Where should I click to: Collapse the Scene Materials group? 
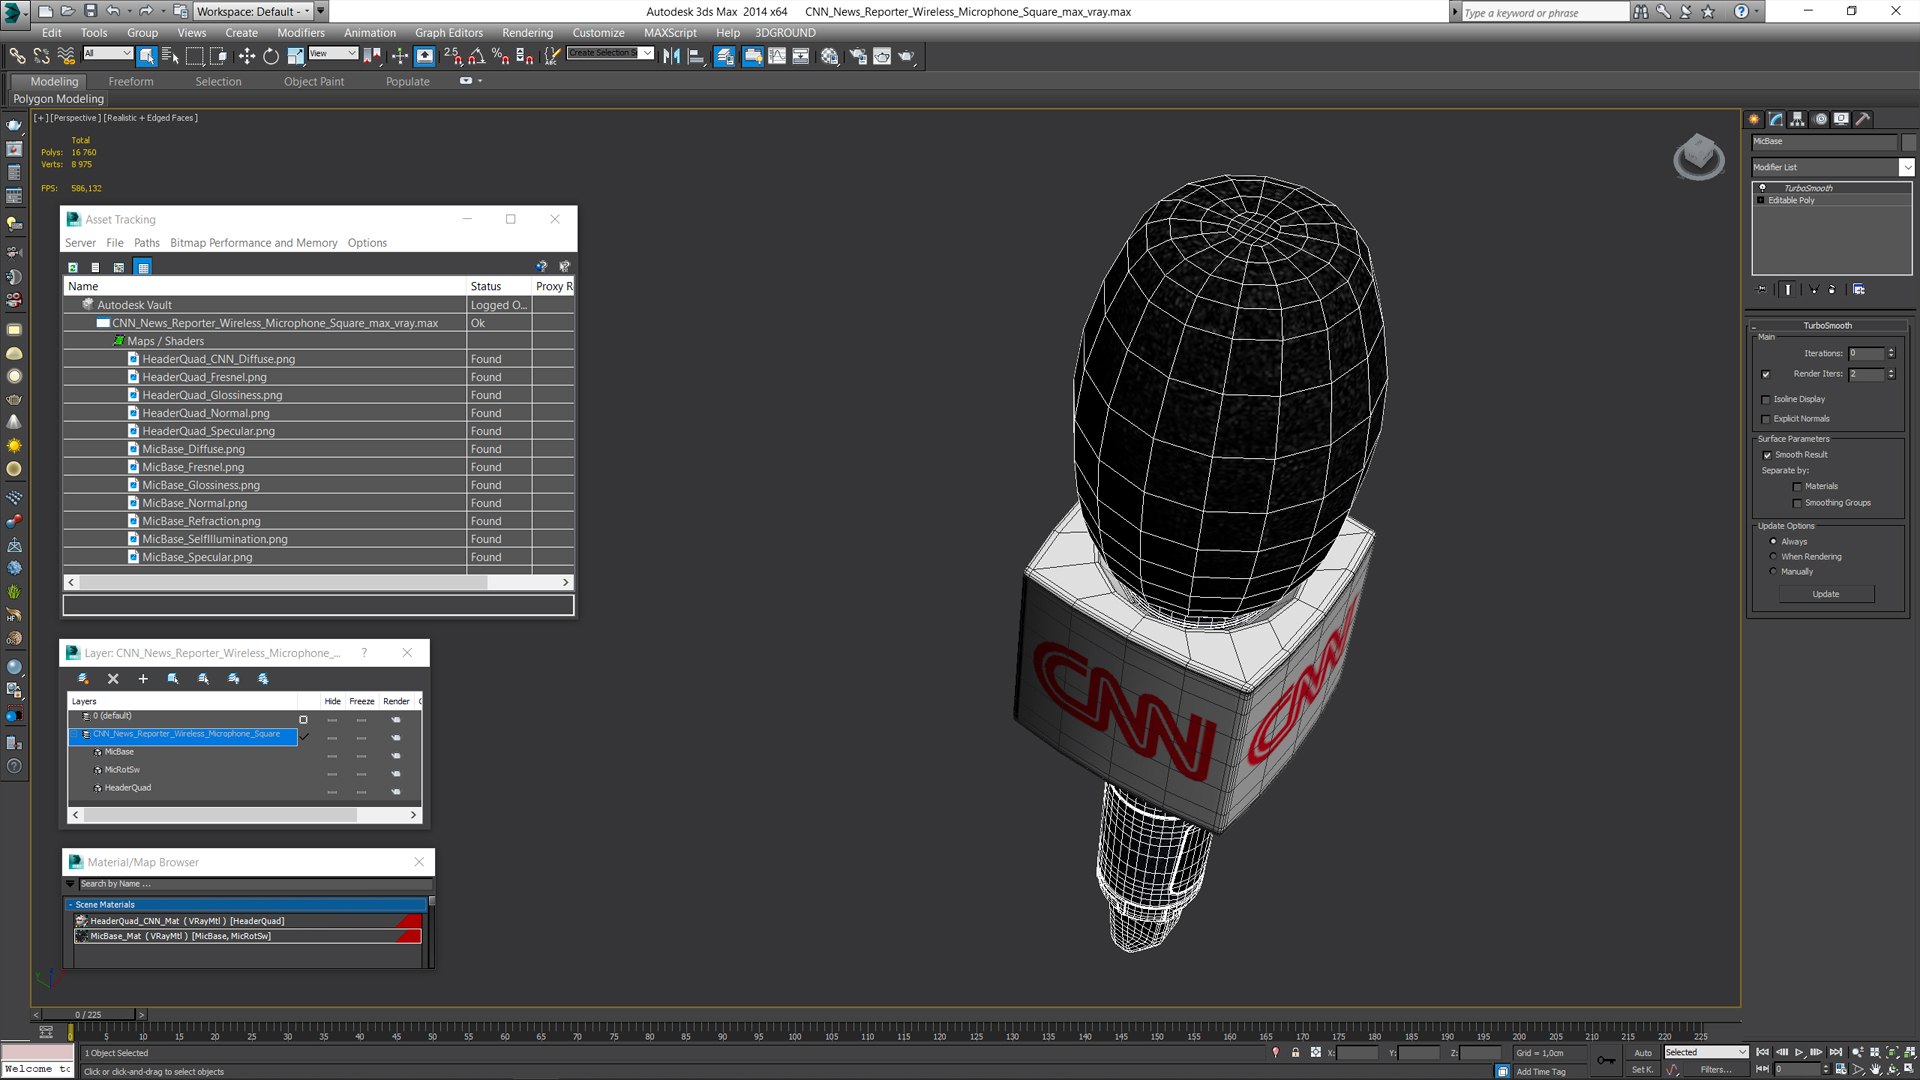pos(70,904)
